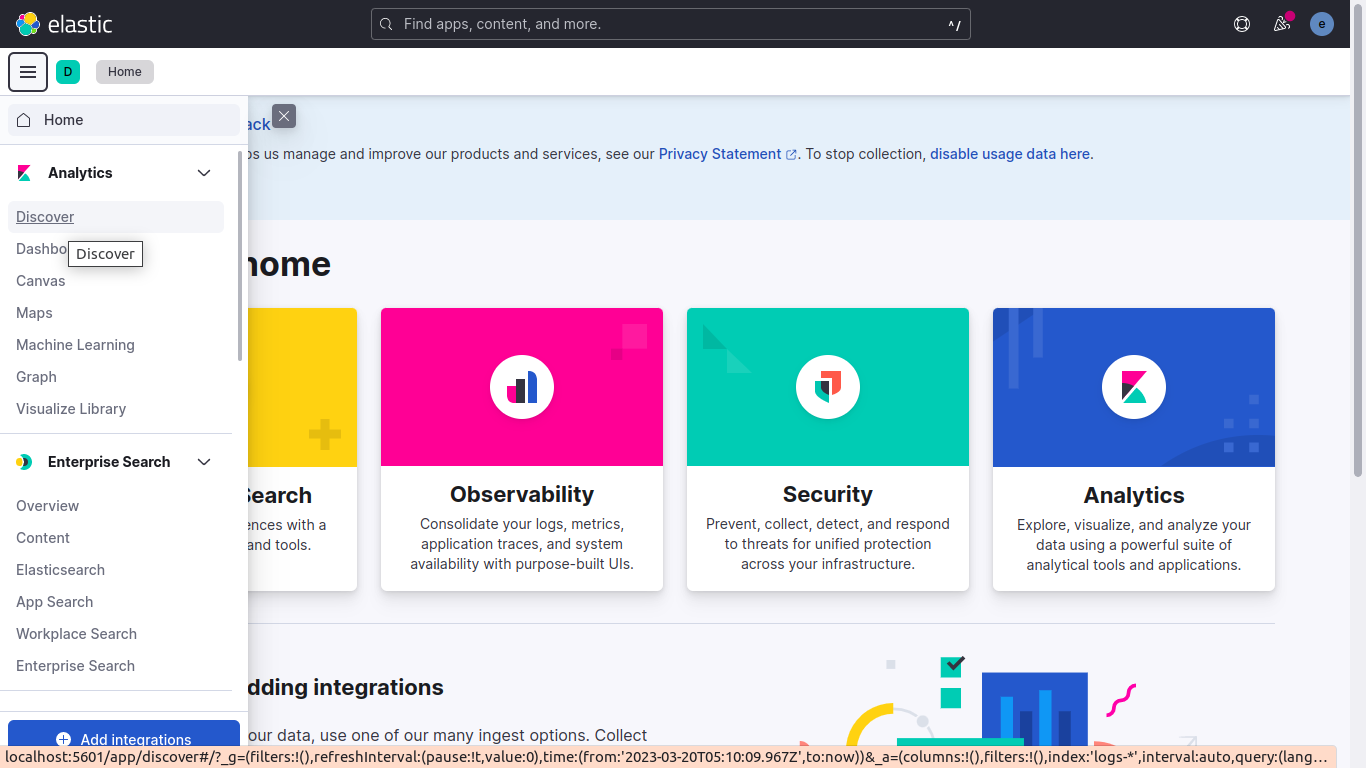
Task: Click the Analytics card Kibana icon
Action: [1134, 387]
